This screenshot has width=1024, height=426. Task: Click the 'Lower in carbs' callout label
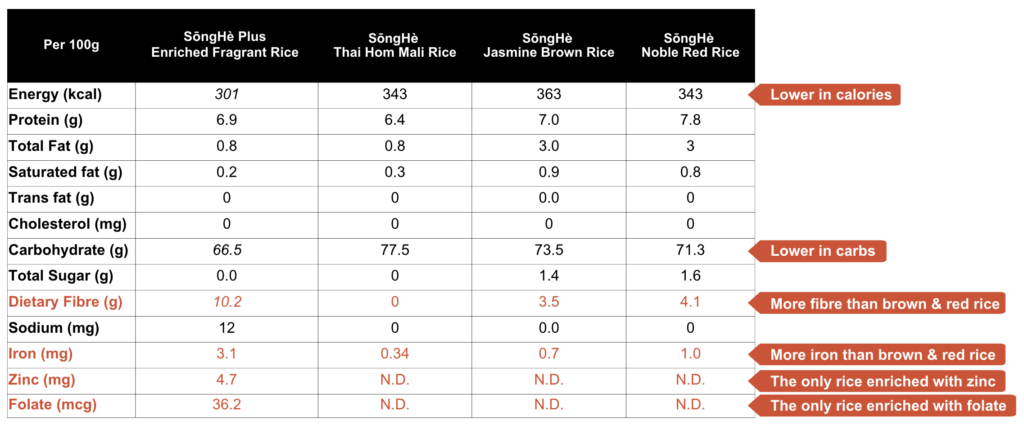point(821,251)
